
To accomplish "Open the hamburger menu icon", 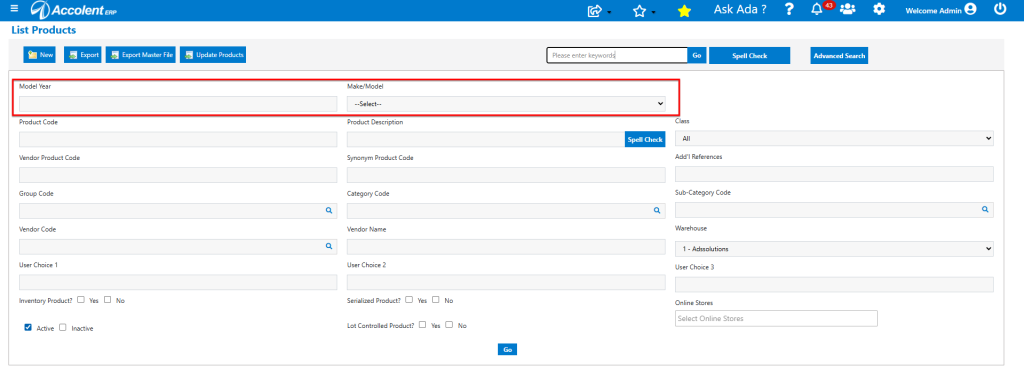I will (14, 9).
